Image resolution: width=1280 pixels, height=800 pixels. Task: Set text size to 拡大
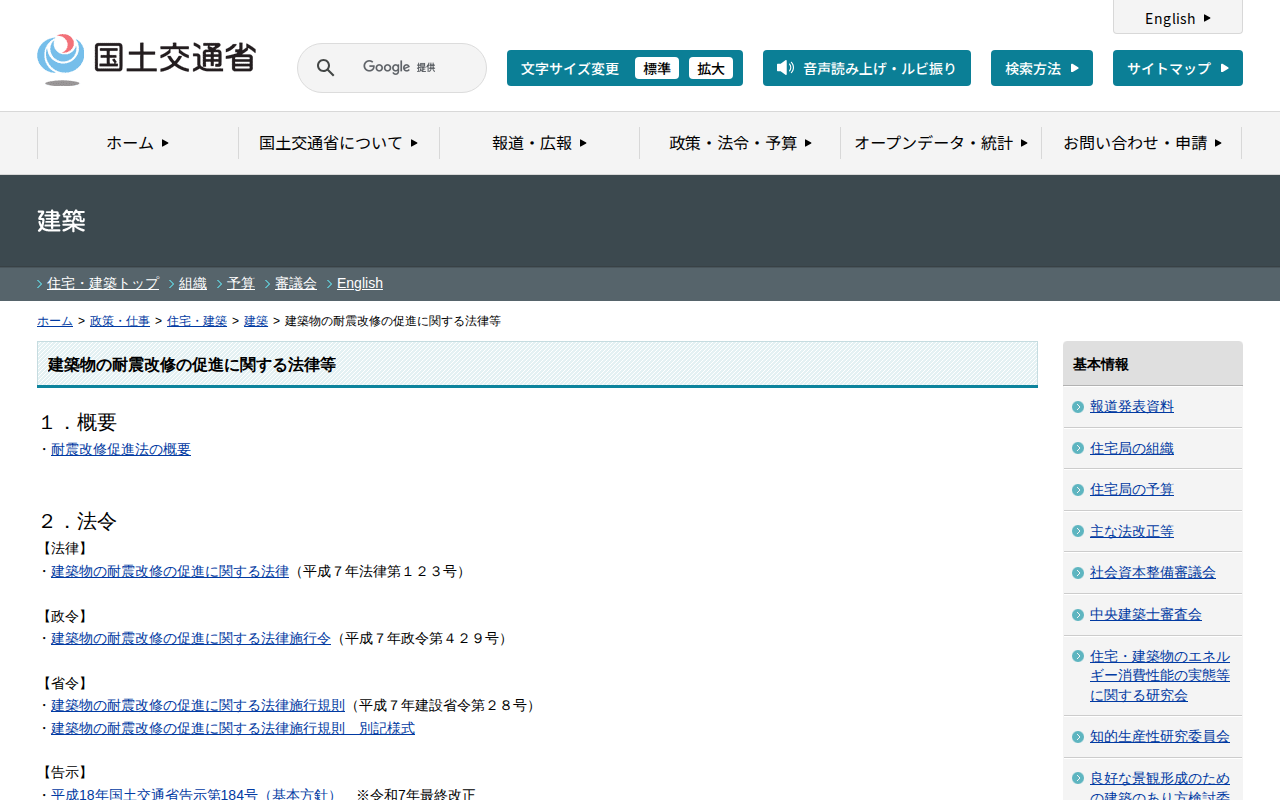[x=711, y=68]
